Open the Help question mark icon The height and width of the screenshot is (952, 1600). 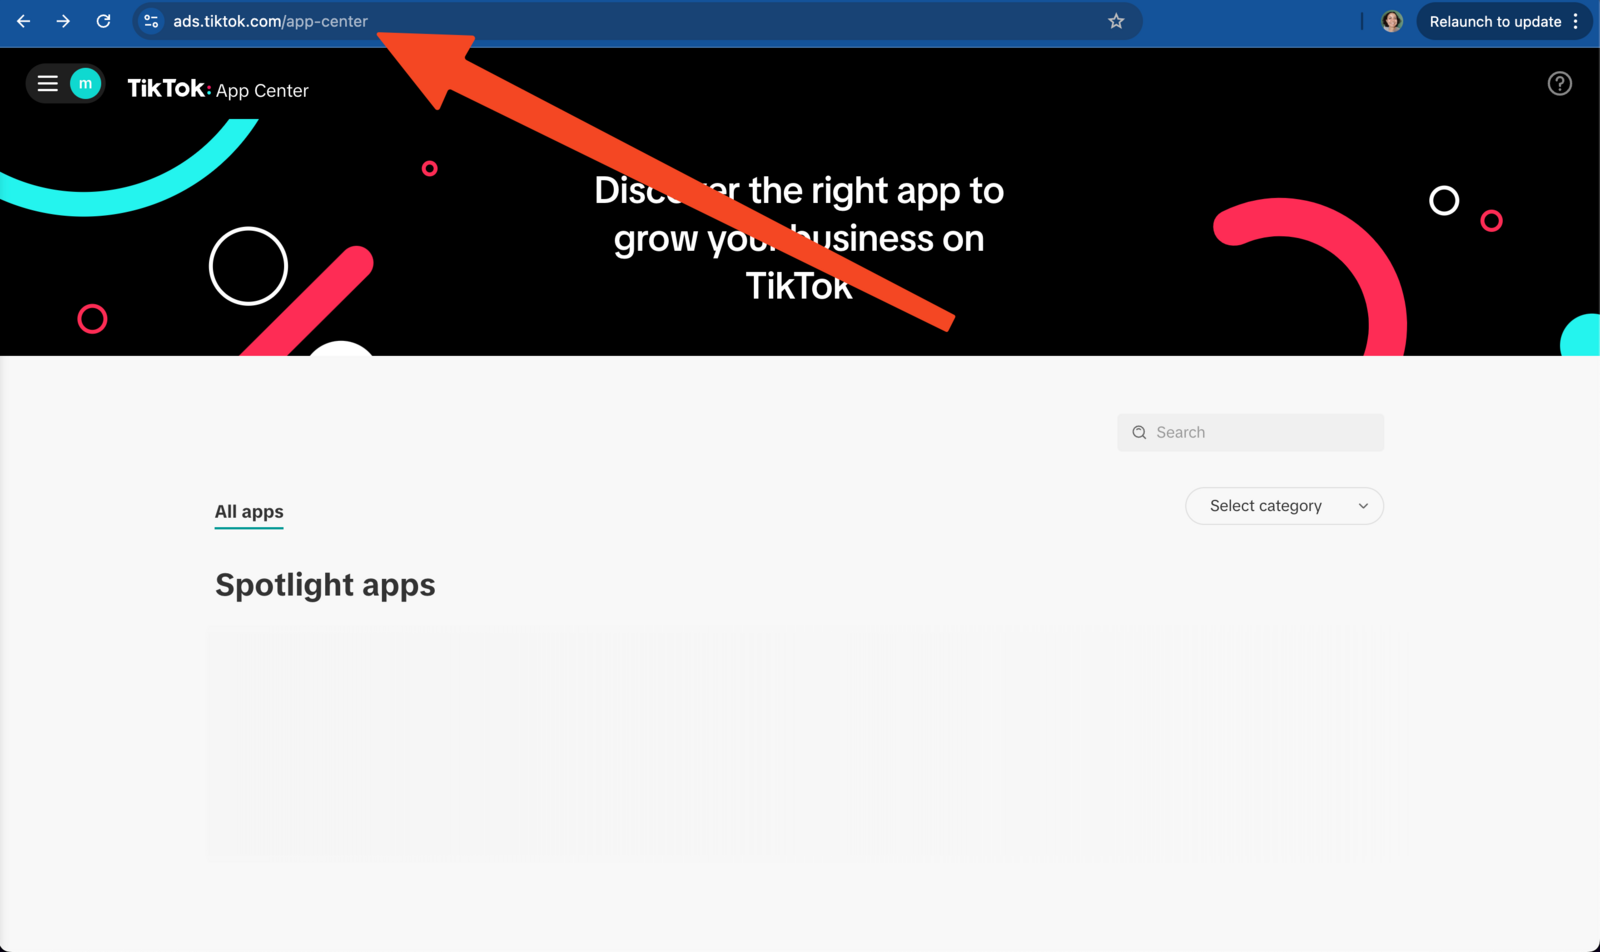tap(1559, 83)
